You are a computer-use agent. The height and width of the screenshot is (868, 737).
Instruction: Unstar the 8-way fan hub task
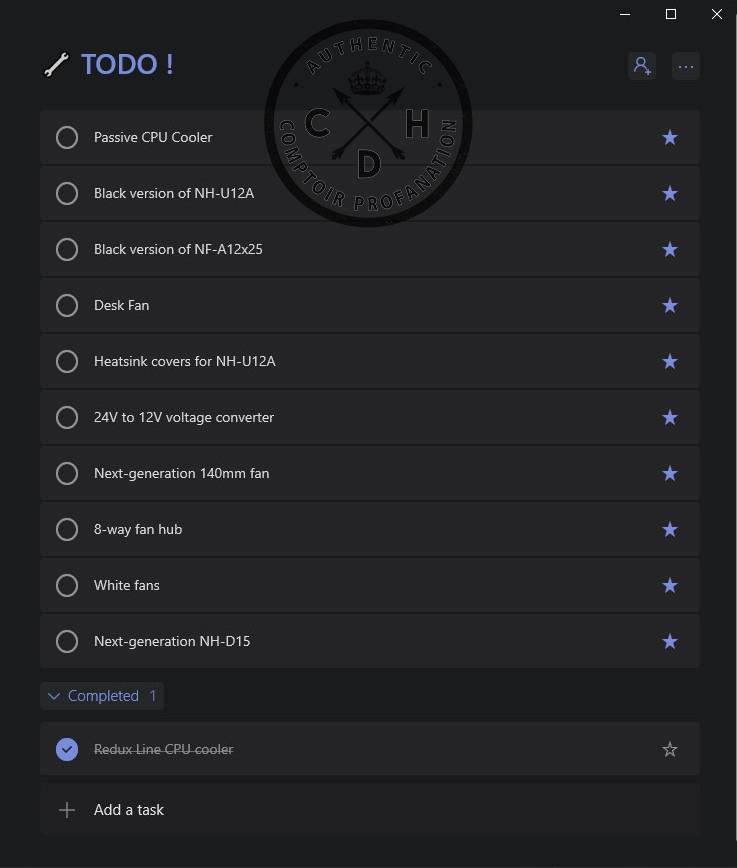670,529
